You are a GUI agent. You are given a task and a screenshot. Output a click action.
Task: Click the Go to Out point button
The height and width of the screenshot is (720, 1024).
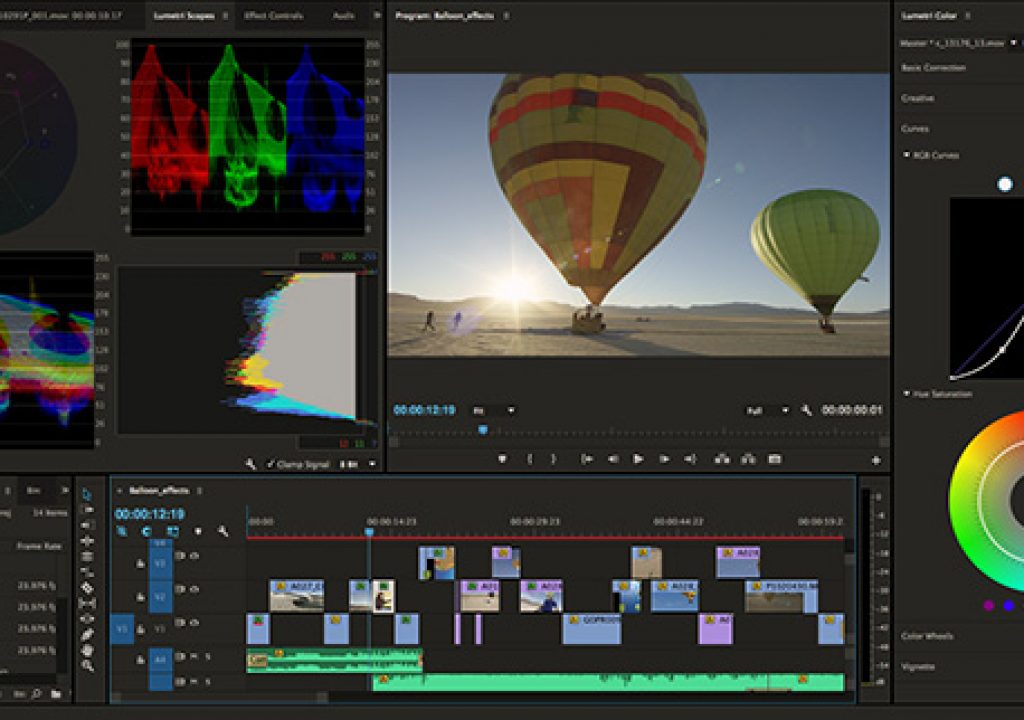coord(690,459)
